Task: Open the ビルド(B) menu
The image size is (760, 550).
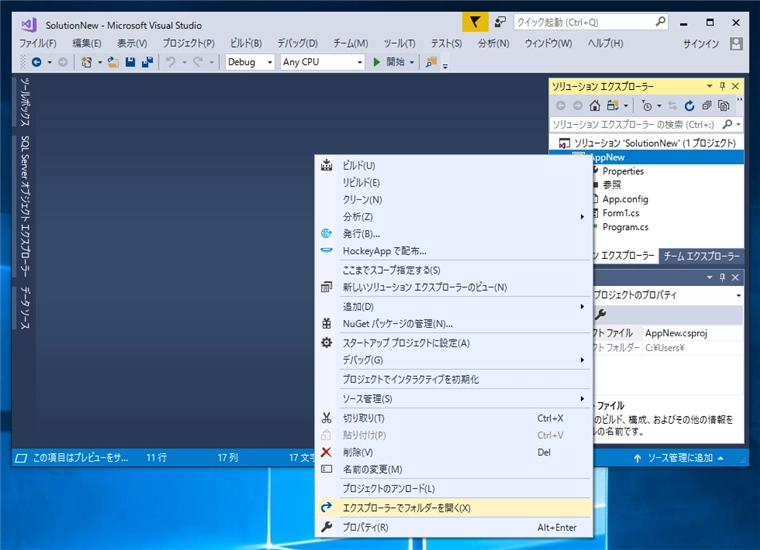Action: [x=246, y=44]
